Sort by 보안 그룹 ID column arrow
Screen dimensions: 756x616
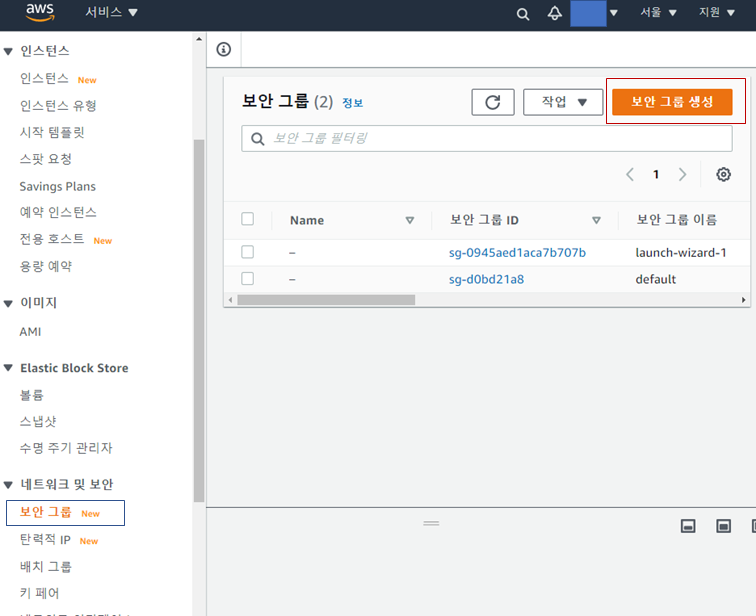pos(596,220)
